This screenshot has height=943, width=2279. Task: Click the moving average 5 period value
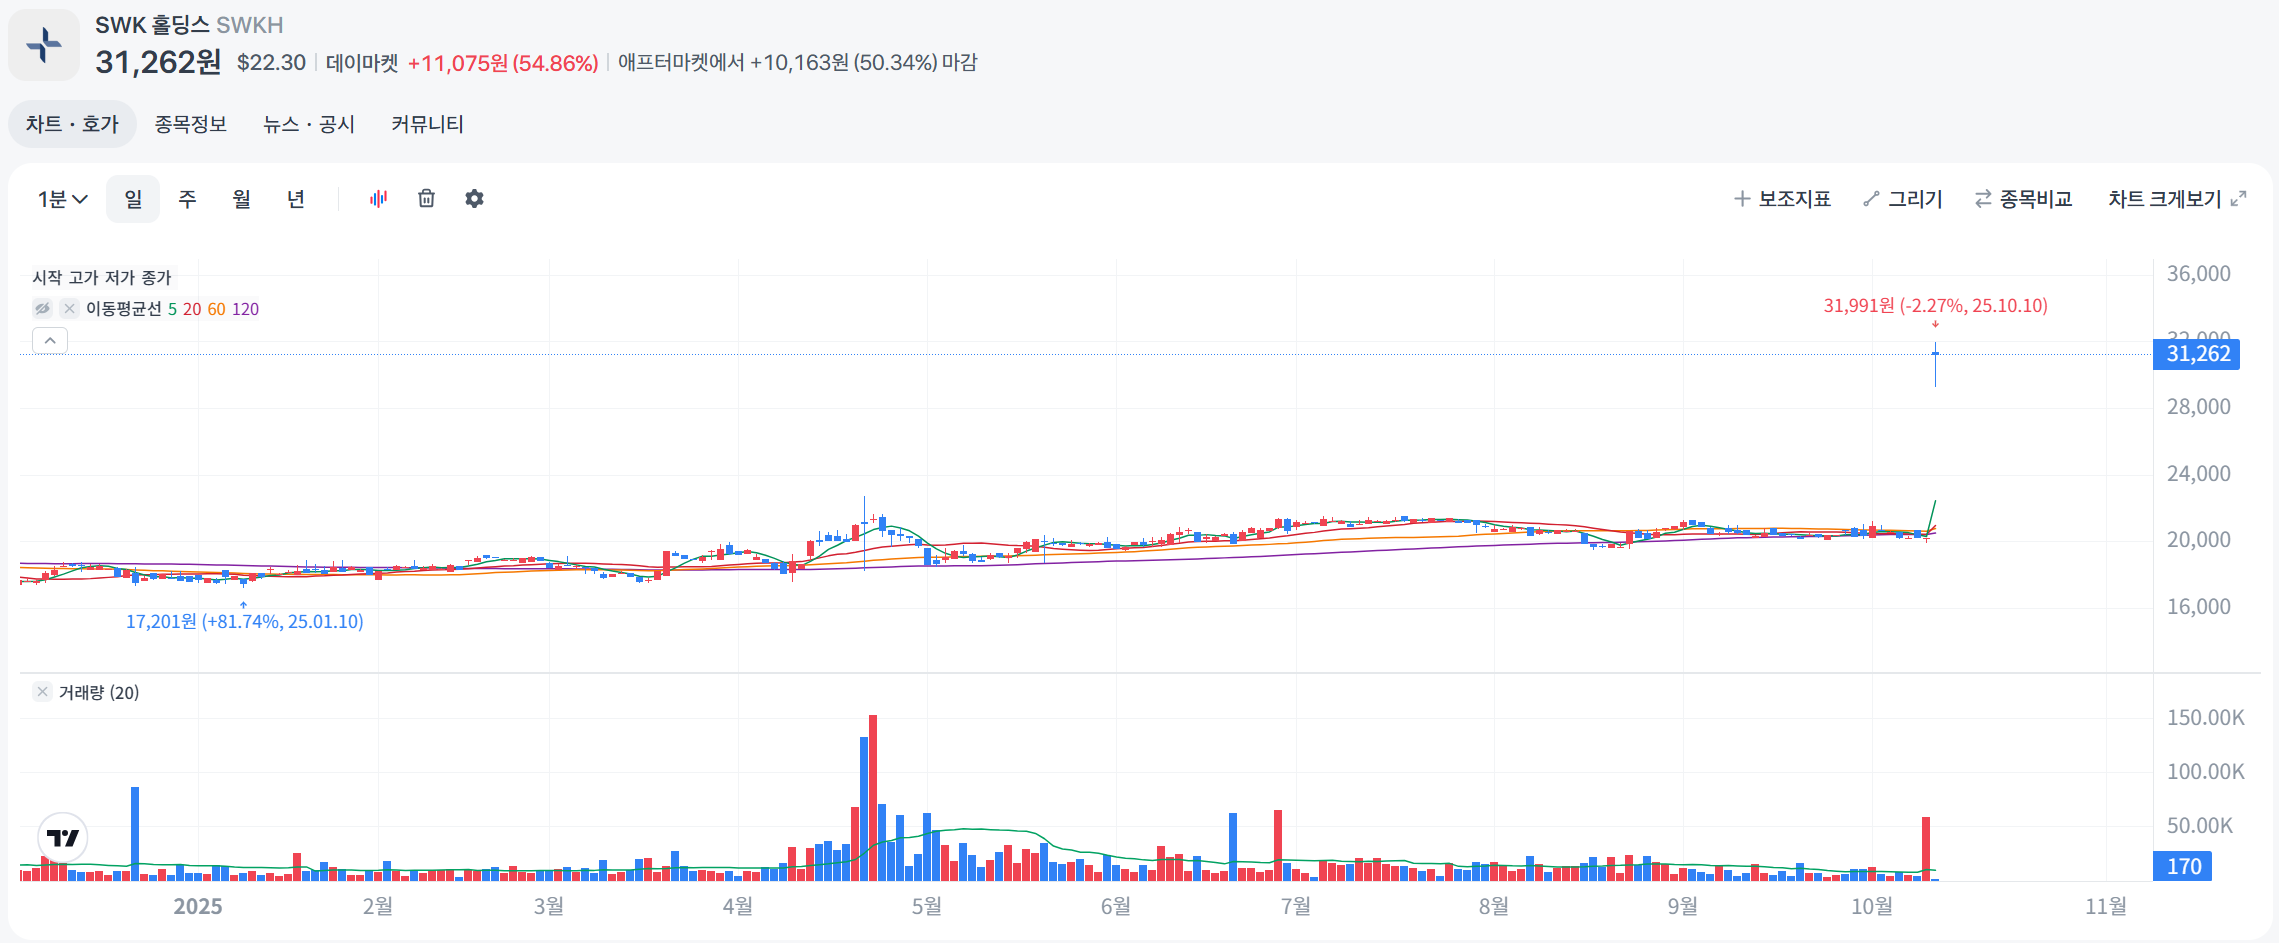172,309
